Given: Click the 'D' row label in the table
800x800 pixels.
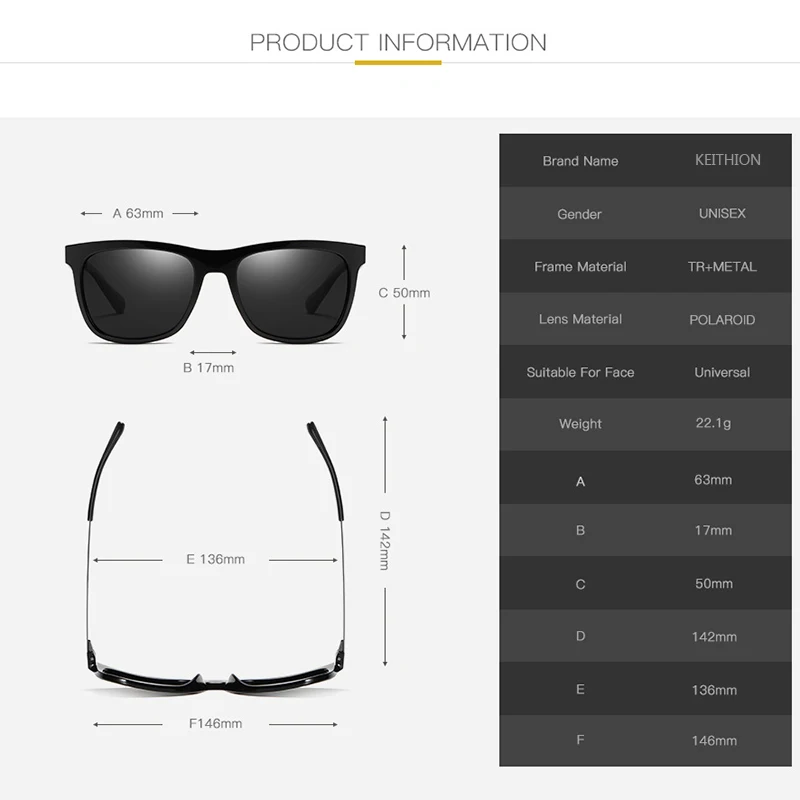Looking at the screenshot, I should 580,636.
